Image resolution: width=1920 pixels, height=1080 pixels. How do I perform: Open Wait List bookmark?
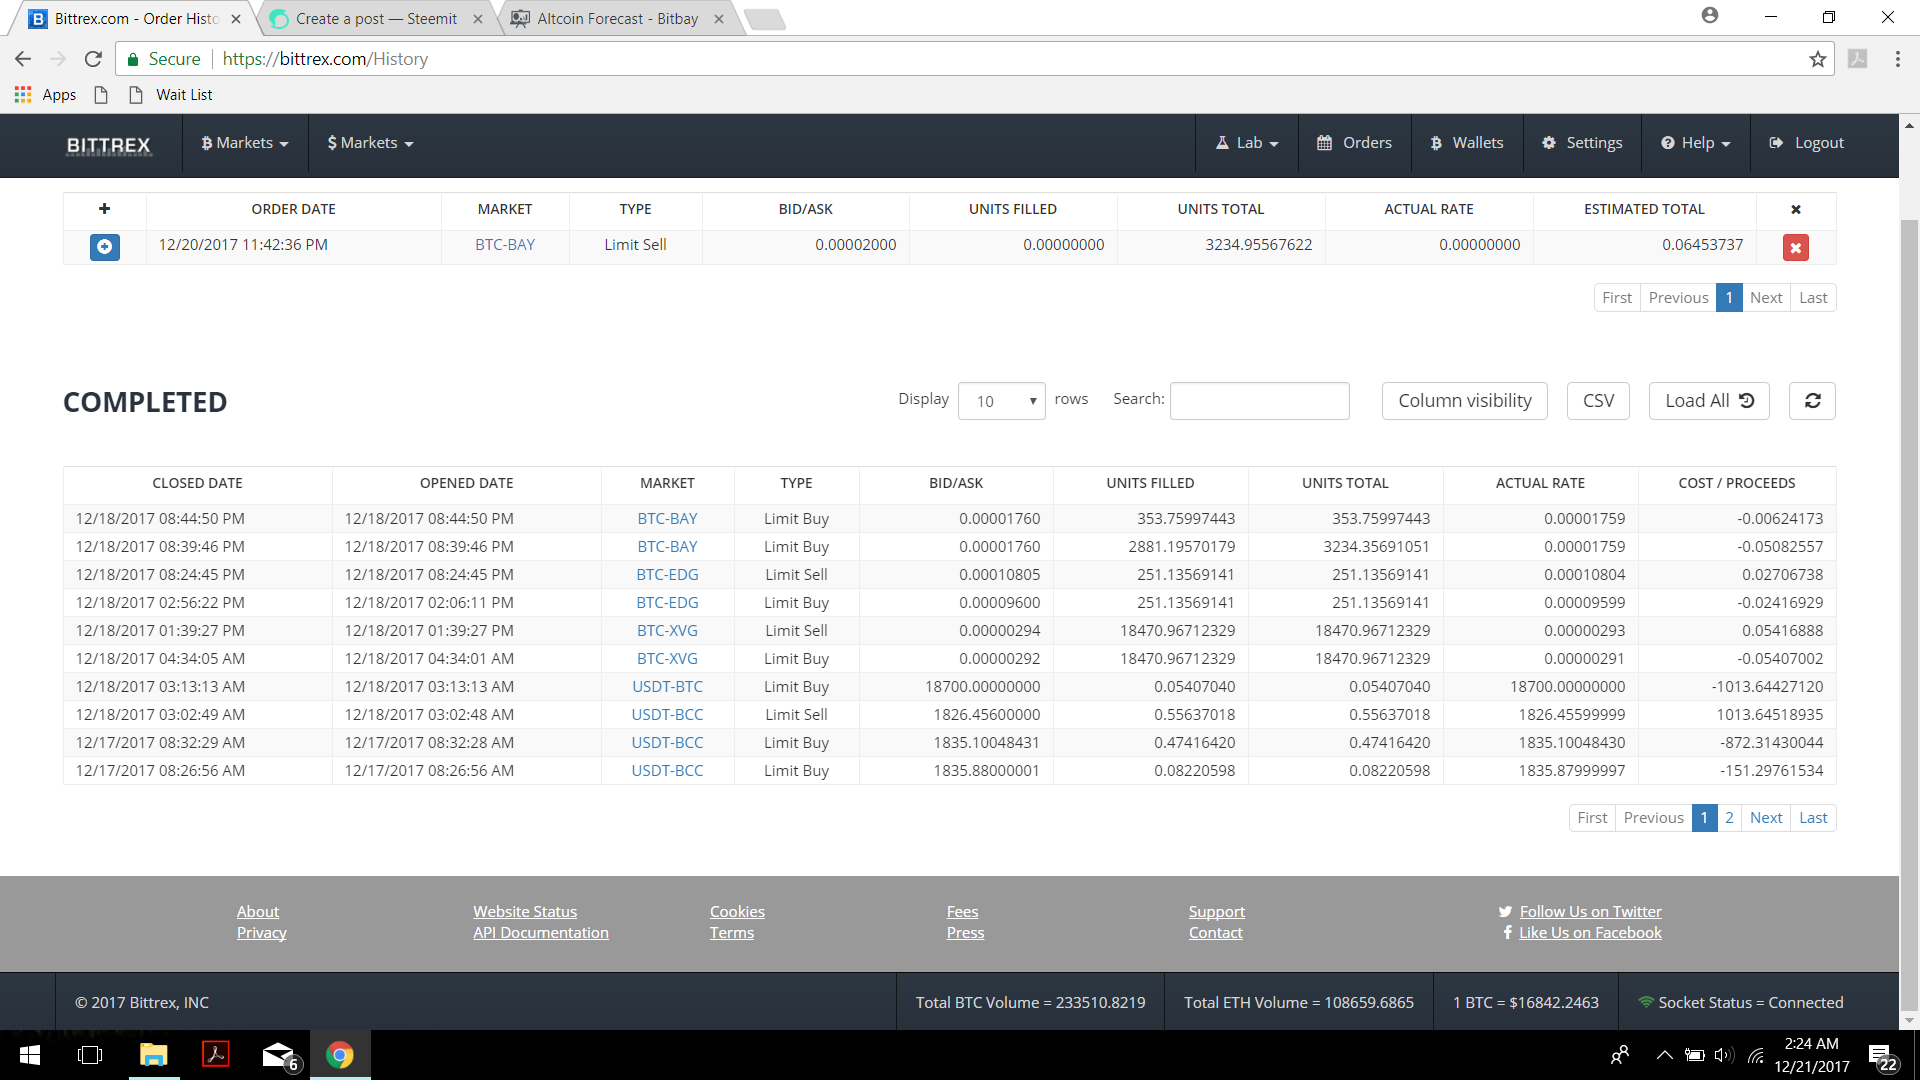[x=172, y=95]
